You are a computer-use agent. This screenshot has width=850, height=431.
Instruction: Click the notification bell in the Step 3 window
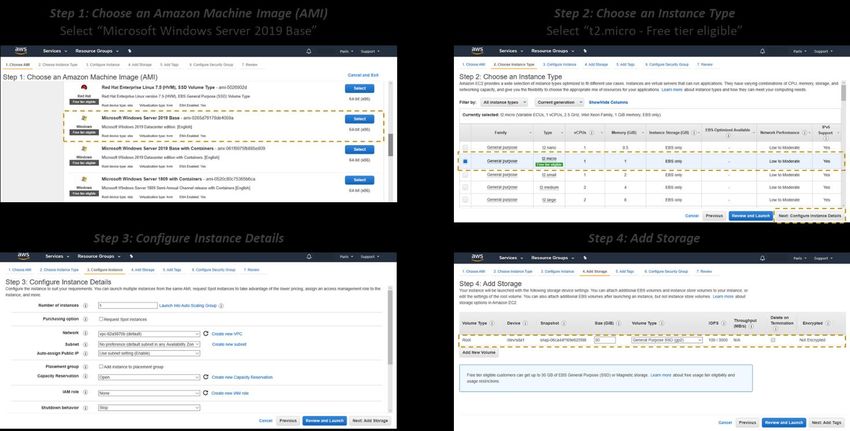coord(308,256)
